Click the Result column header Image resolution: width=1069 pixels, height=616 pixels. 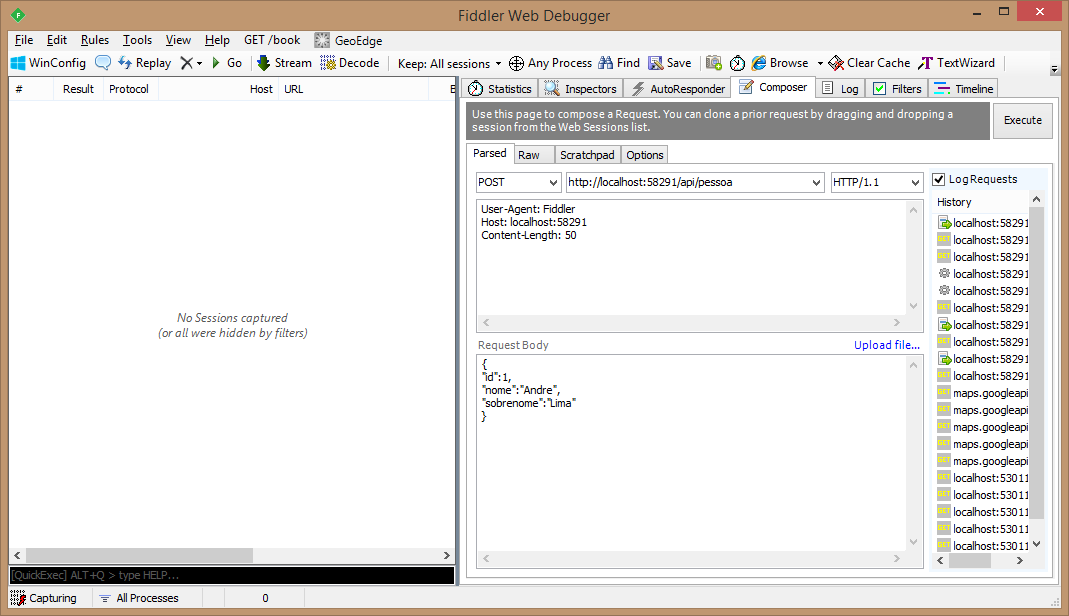coord(78,89)
